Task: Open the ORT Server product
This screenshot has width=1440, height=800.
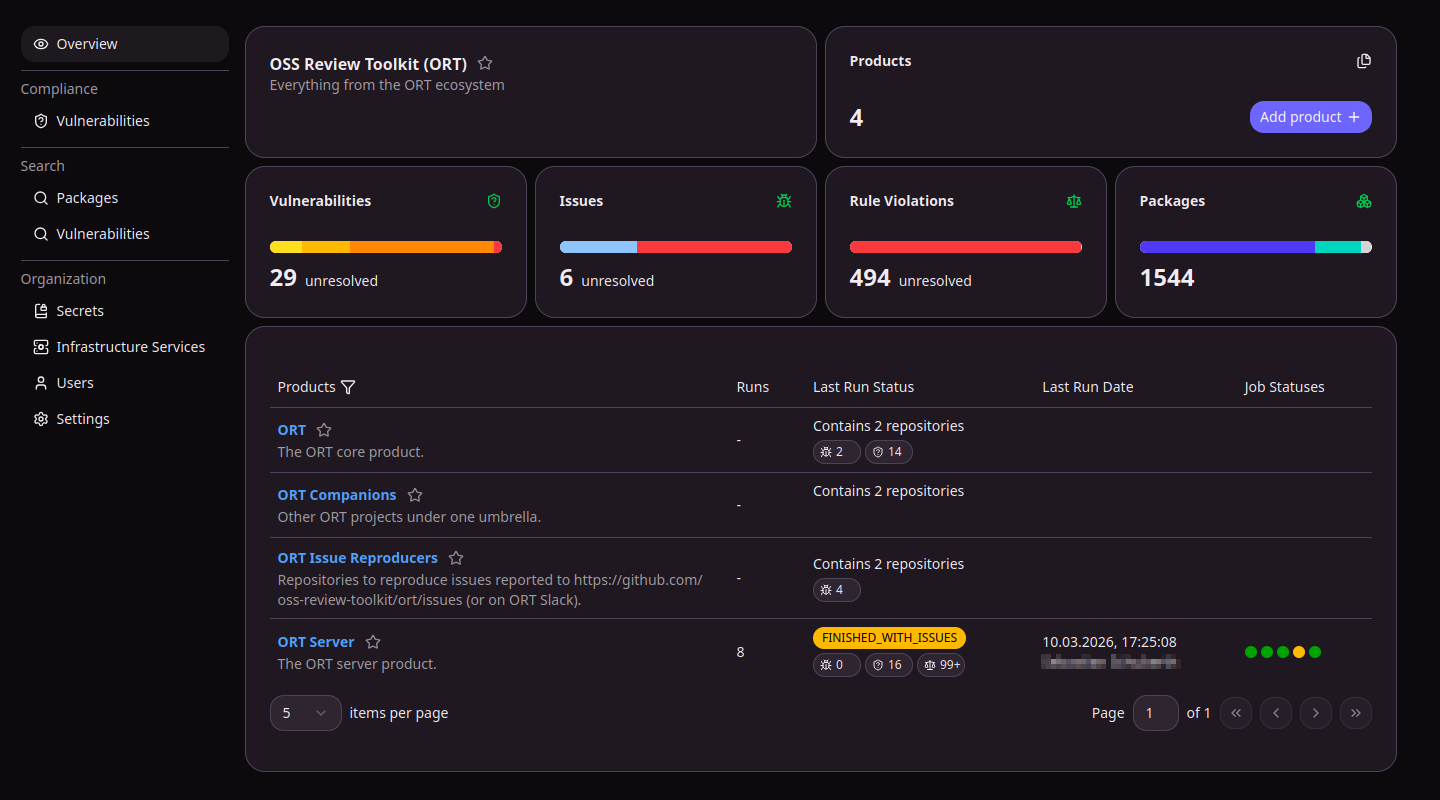Action: point(316,642)
